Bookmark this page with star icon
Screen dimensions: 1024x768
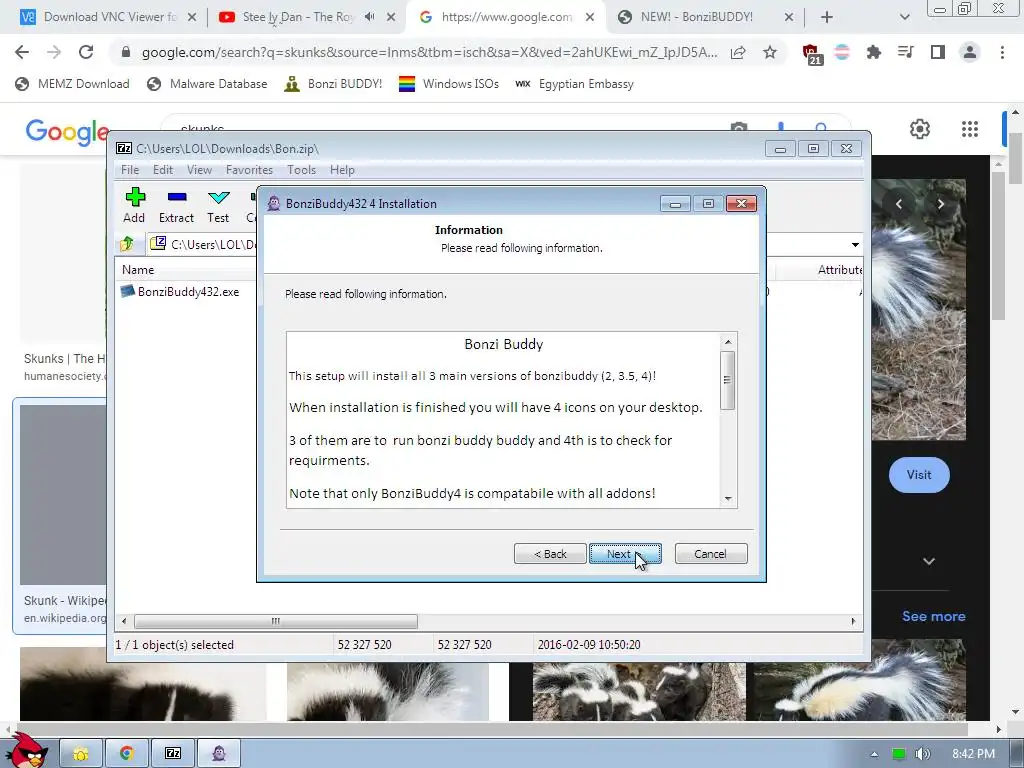pos(770,52)
